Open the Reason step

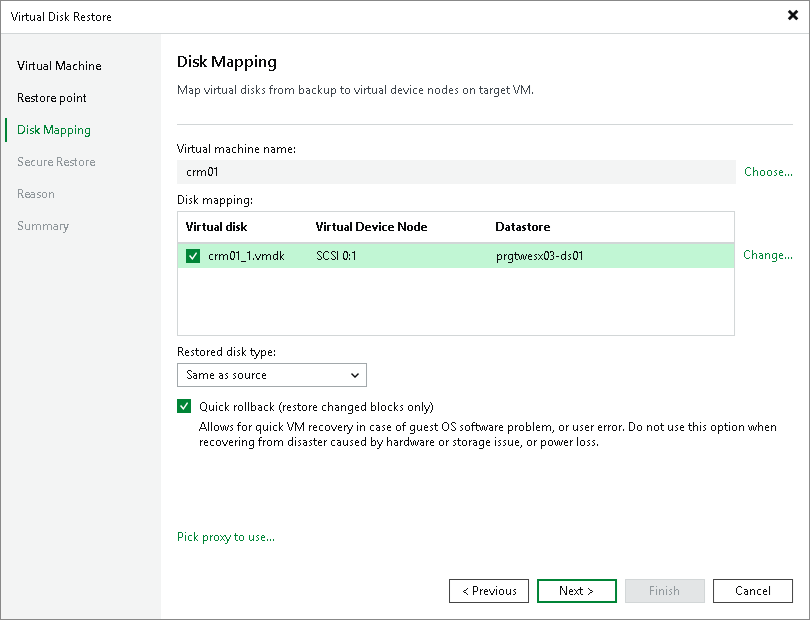36,193
